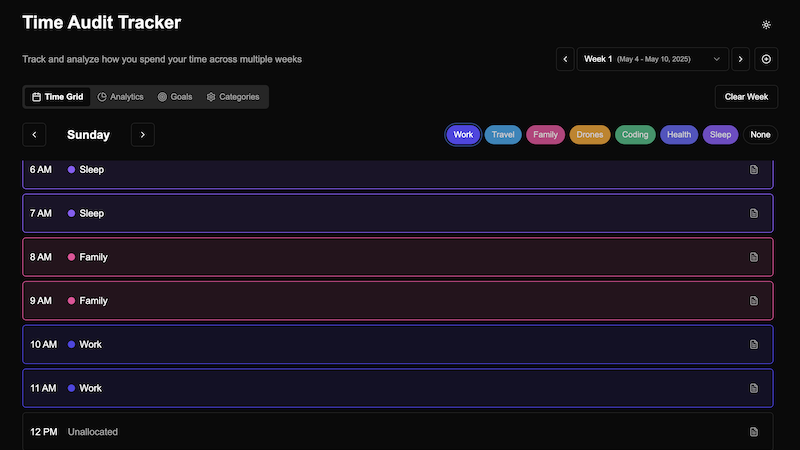
Task: Open the Goals tab
Action: click(x=175, y=97)
